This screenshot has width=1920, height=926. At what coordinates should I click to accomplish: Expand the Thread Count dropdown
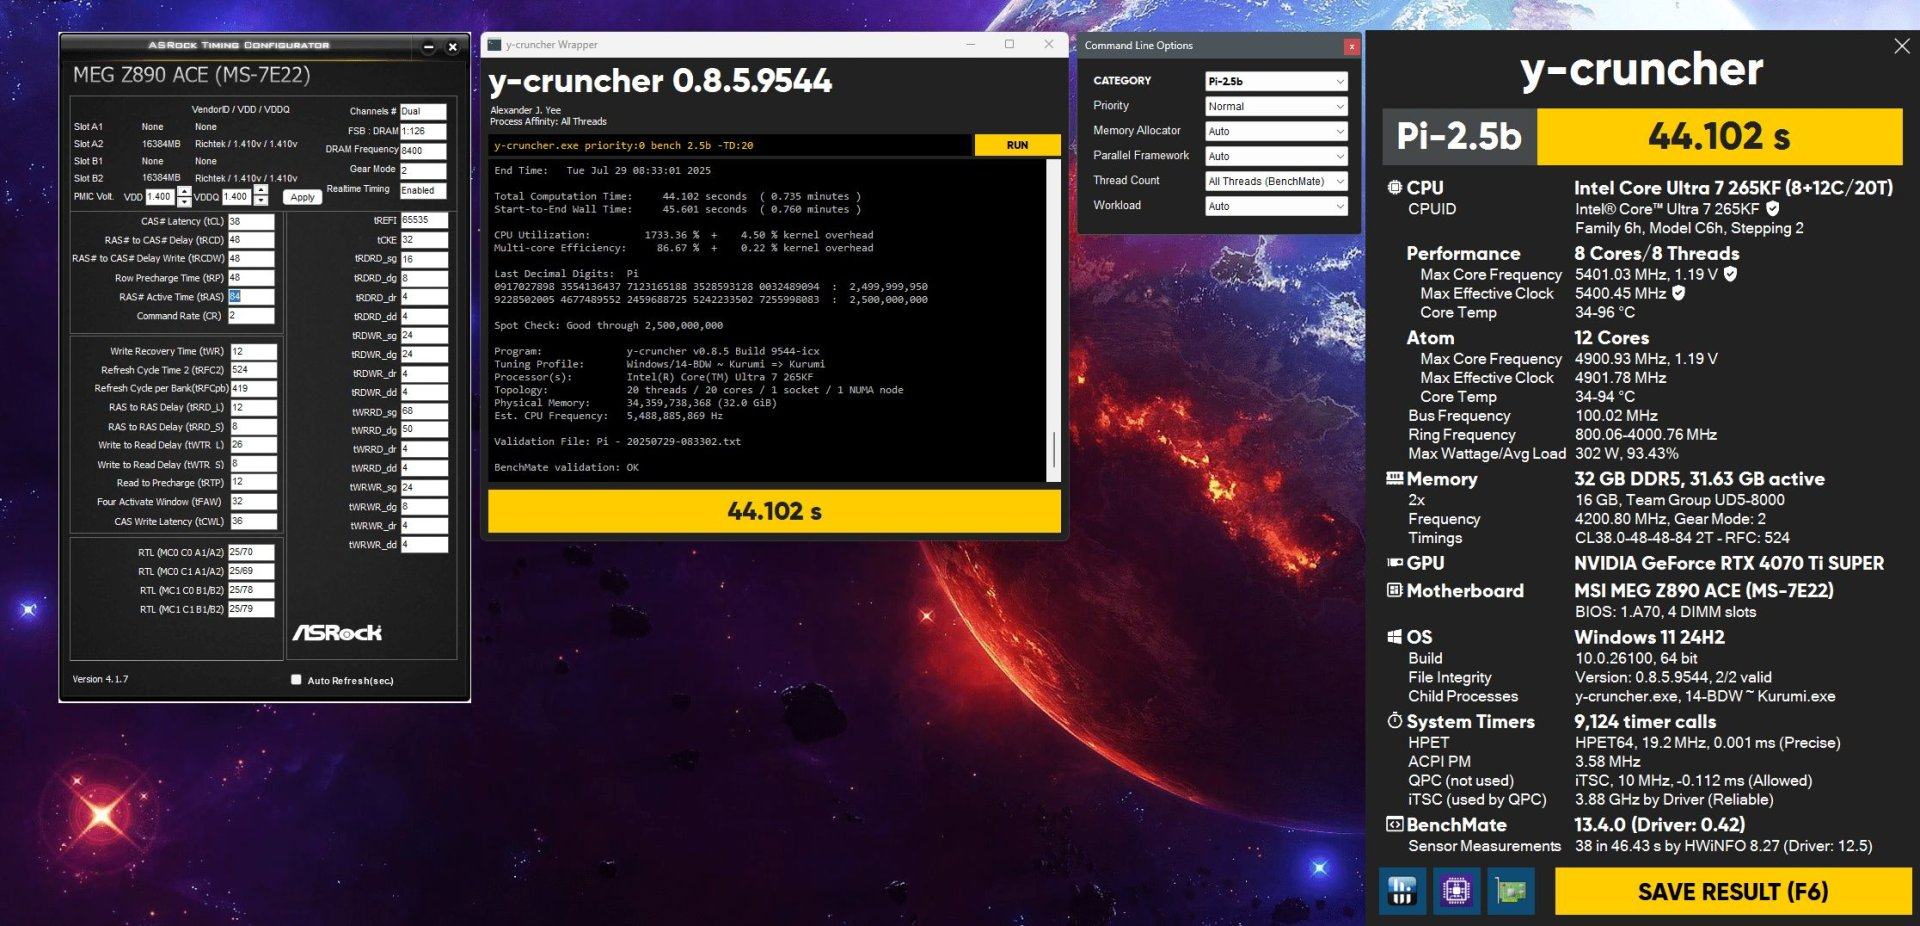pos(1276,181)
